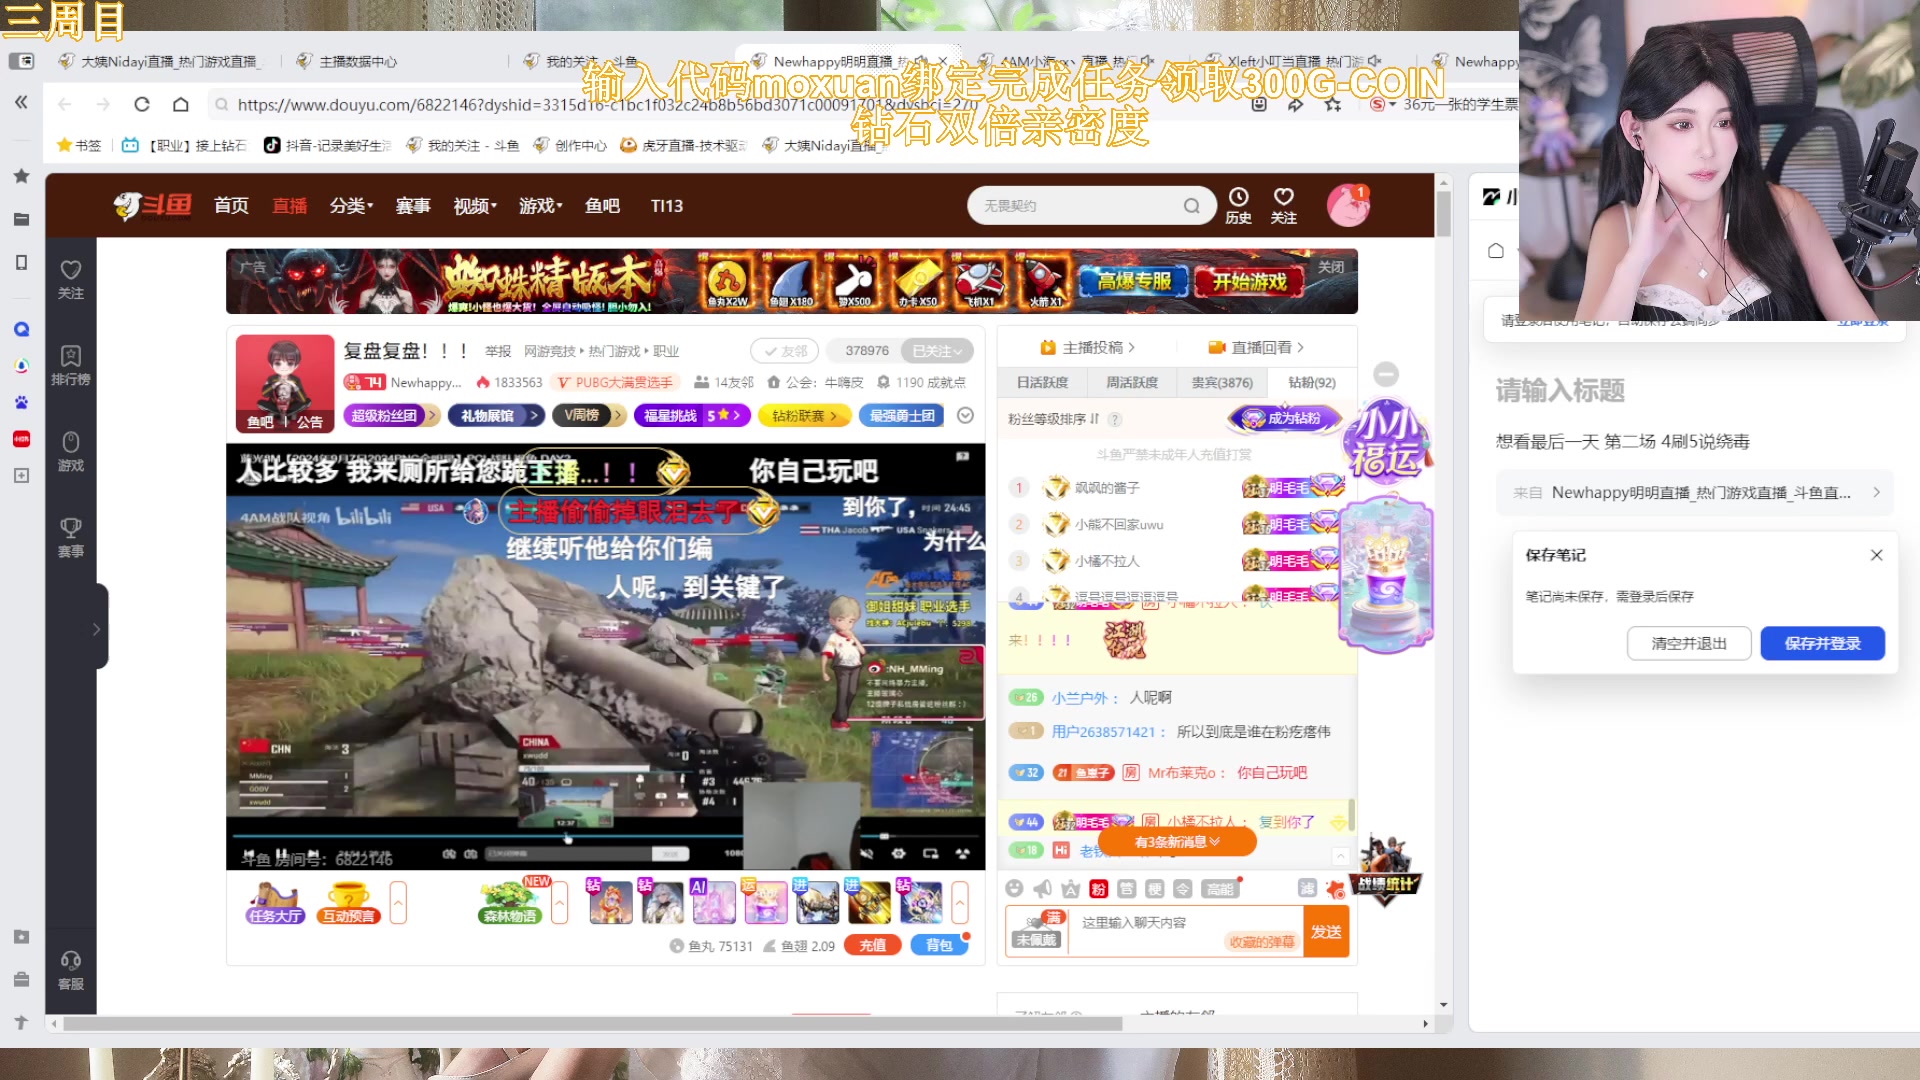
Task: Expand the gift list arrow at right end
Action: [x=960, y=903]
